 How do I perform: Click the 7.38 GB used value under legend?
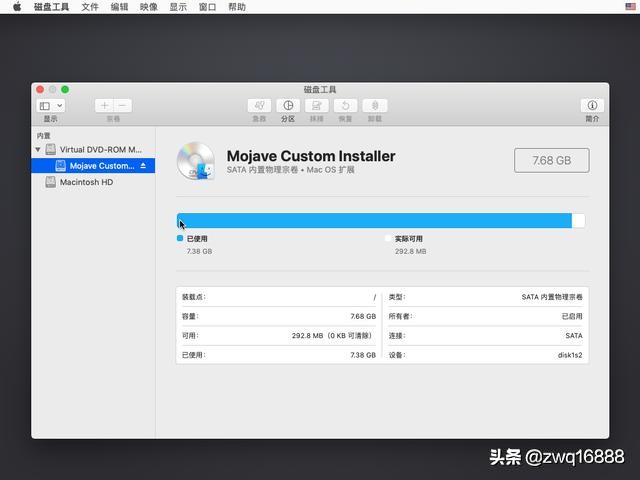(x=199, y=251)
